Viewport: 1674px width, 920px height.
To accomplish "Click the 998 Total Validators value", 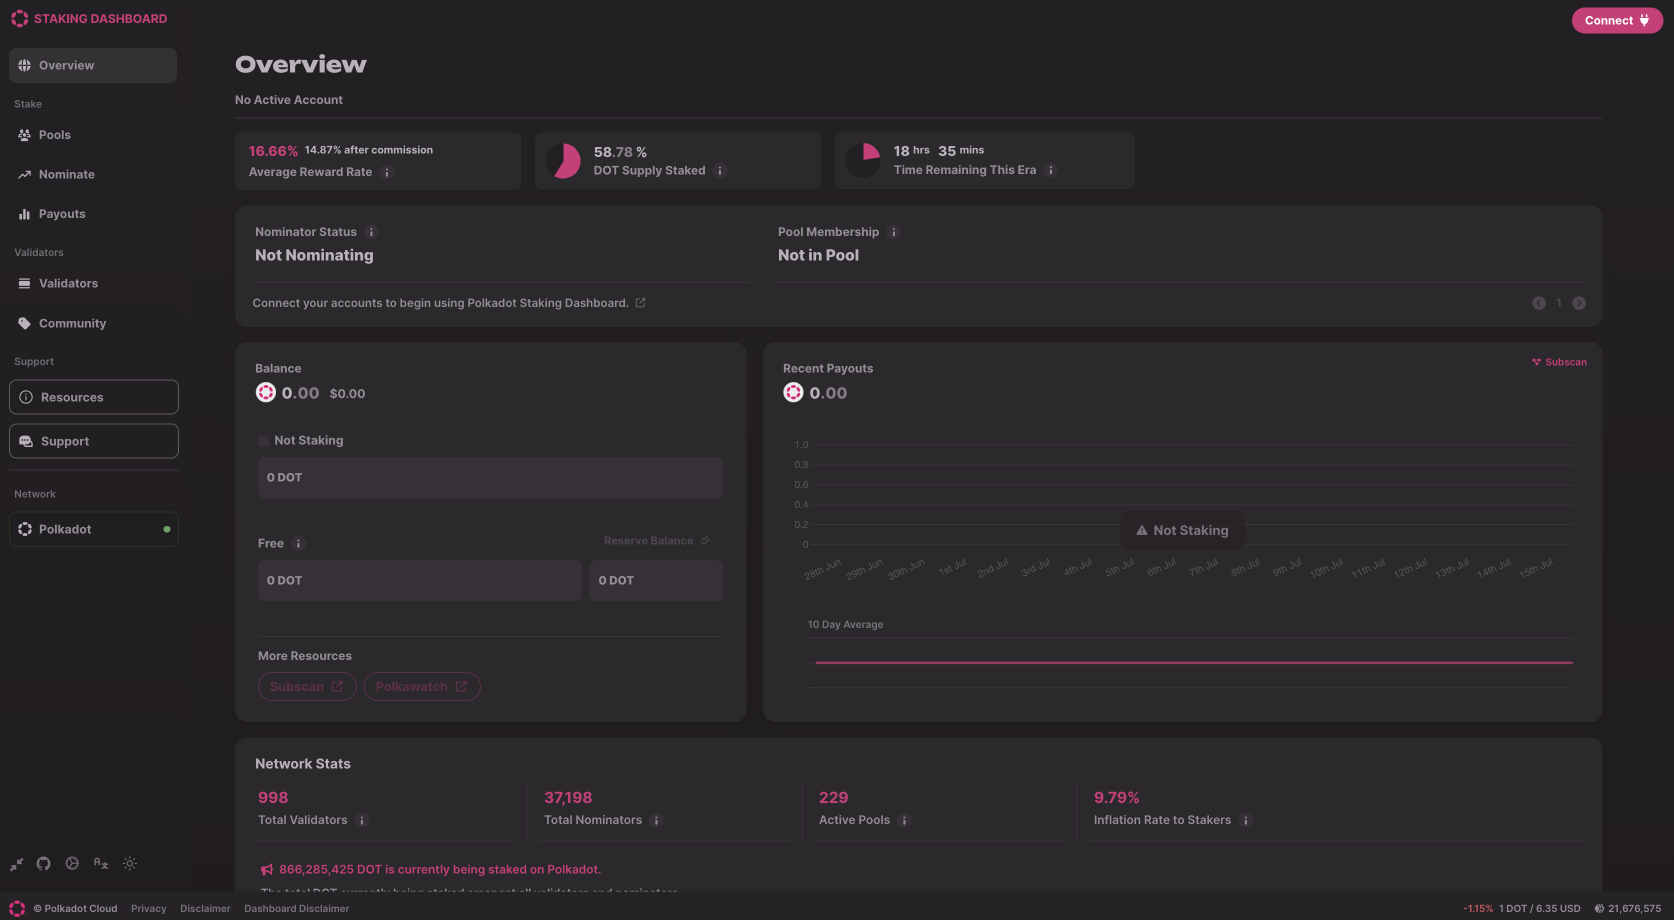I will click(273, 798).
